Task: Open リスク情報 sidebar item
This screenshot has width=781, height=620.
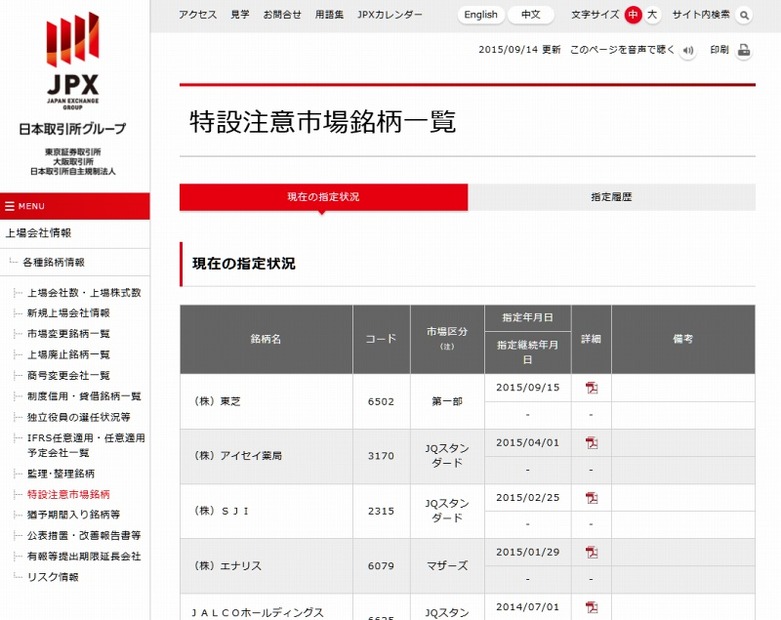Action: (53, 577)
